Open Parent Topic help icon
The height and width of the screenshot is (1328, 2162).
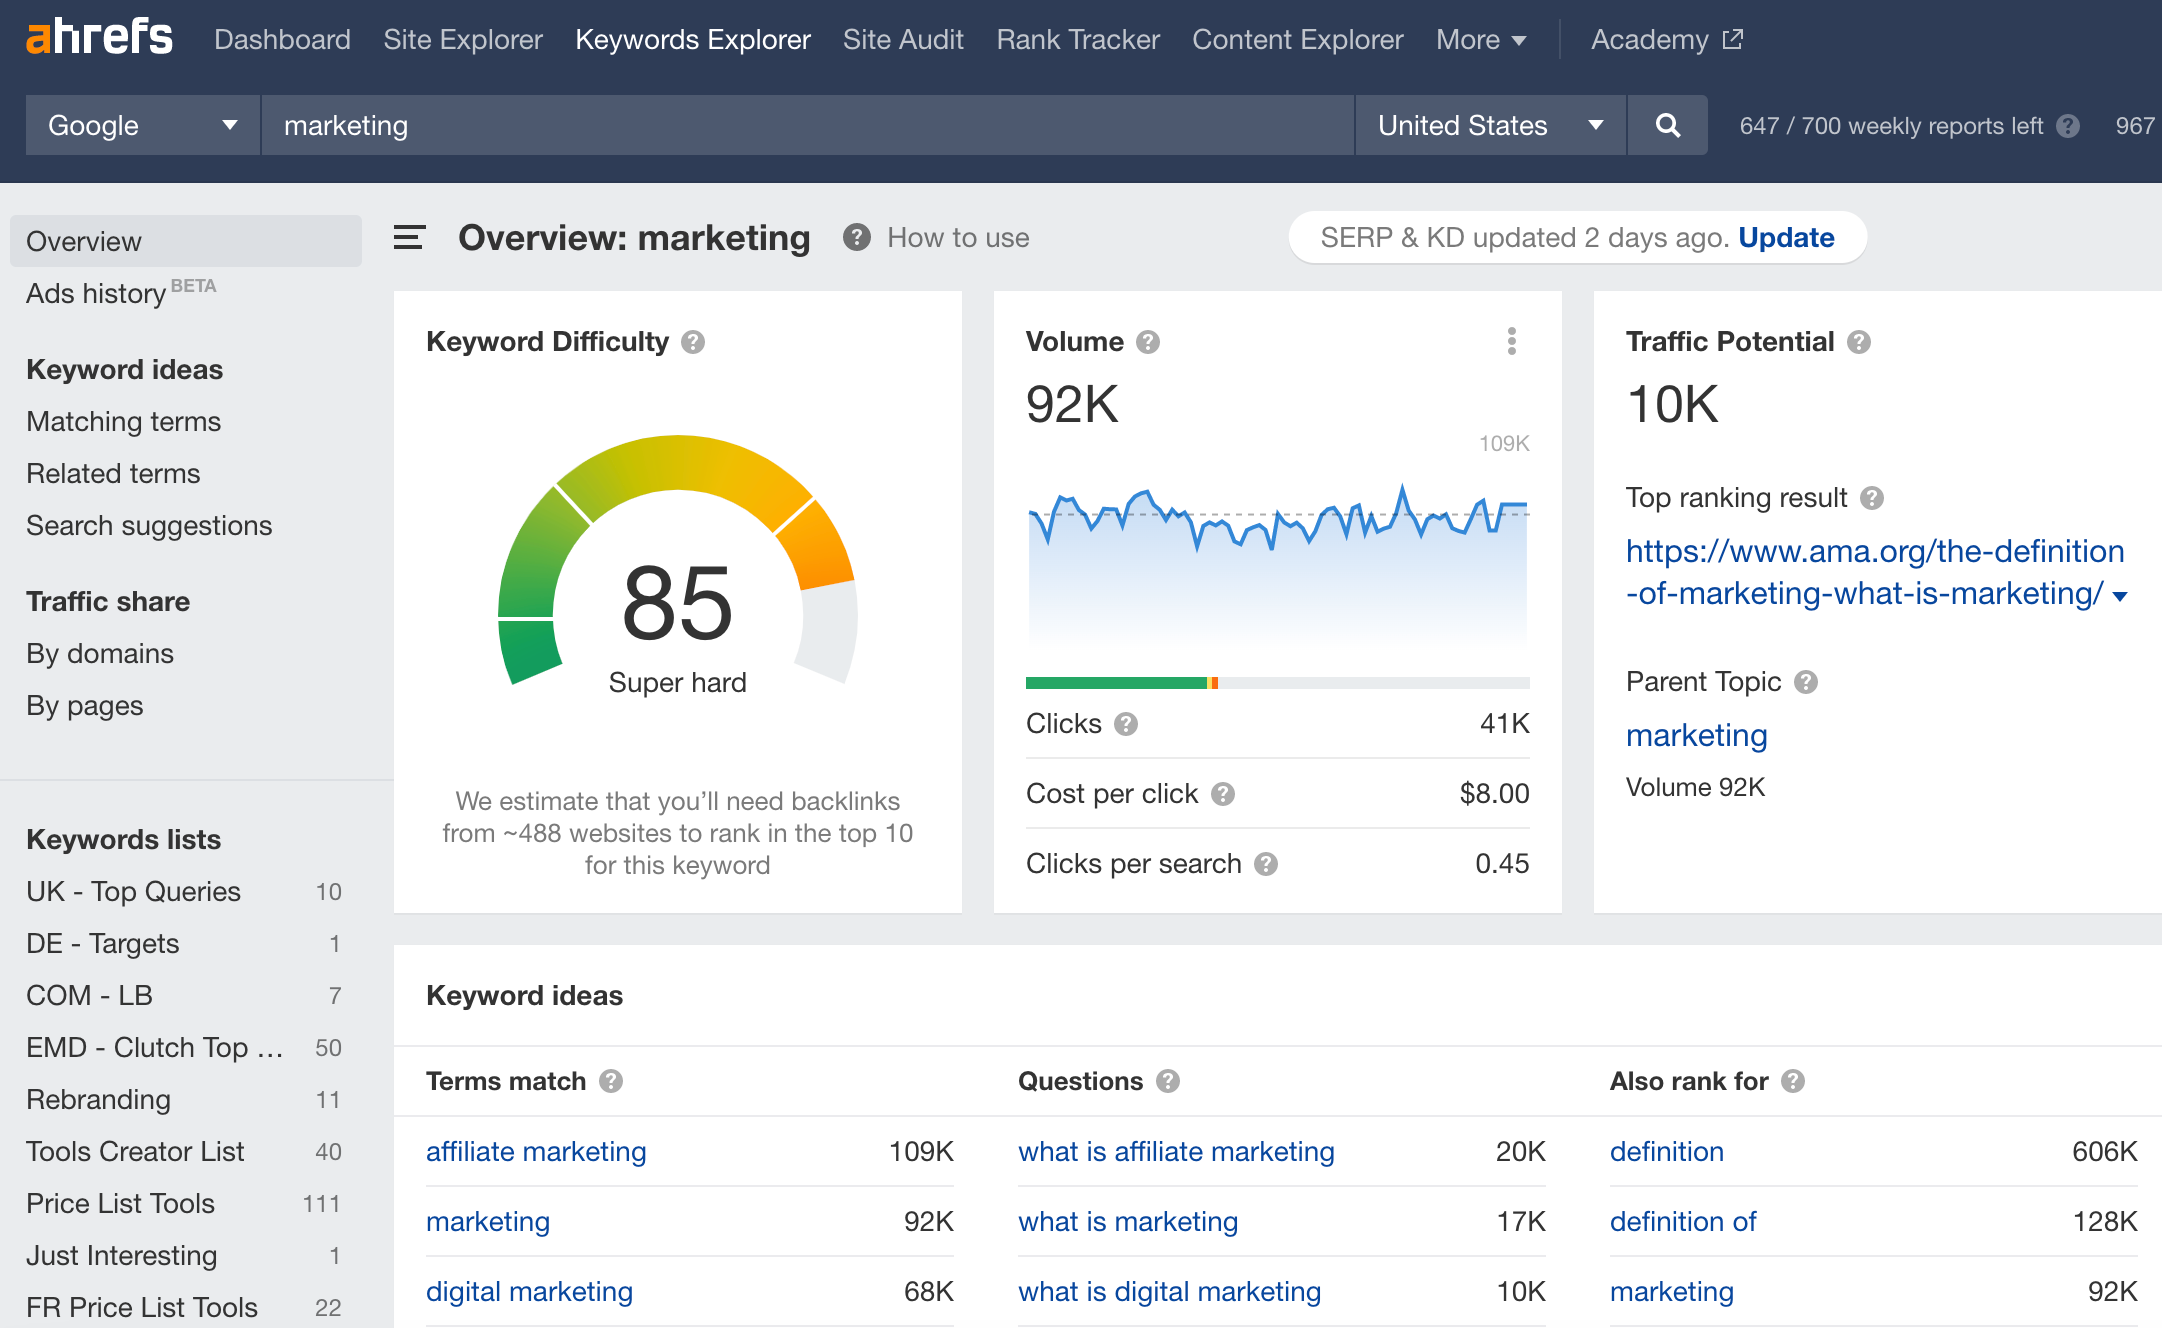(x=1806, y=682)
